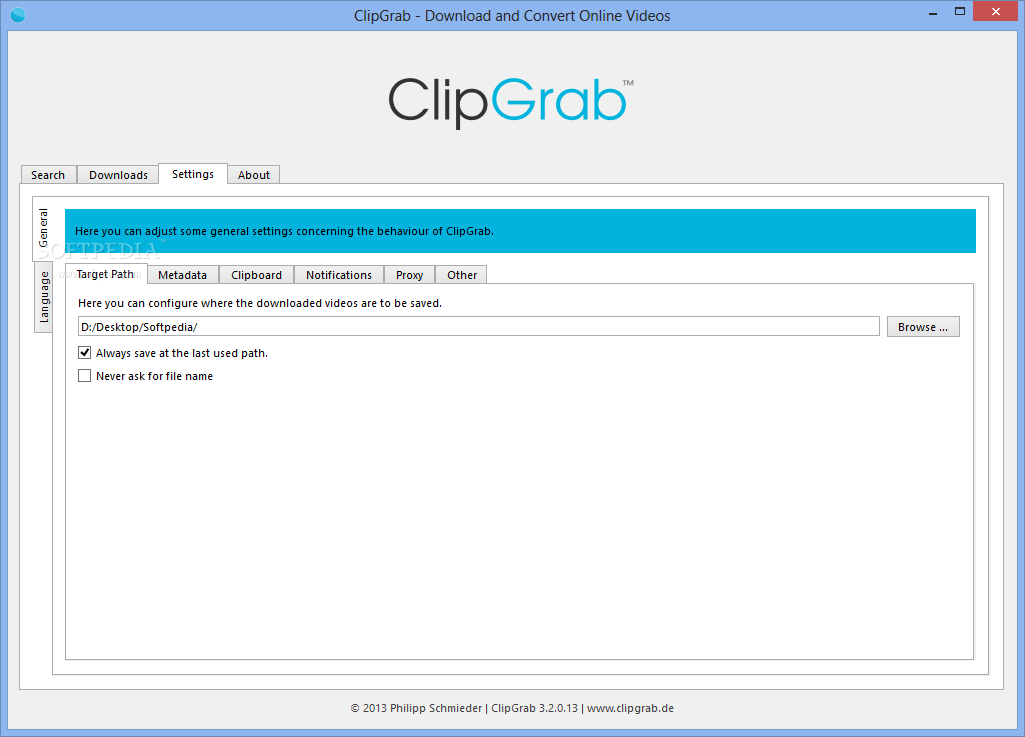Switch to the Search tab
1025x737 pixels.
(x=48, y=175)
